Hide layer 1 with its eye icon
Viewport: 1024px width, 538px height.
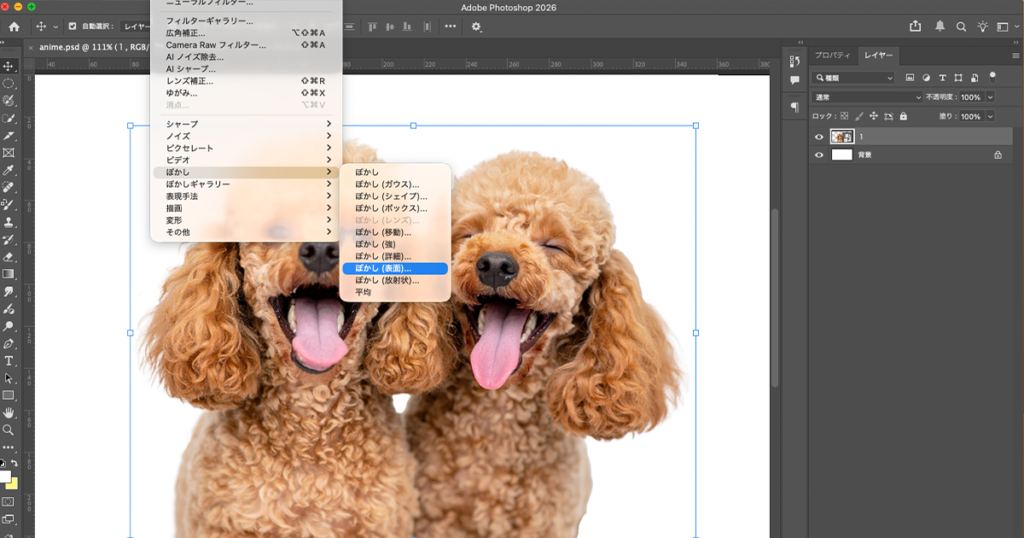point(819,136)
